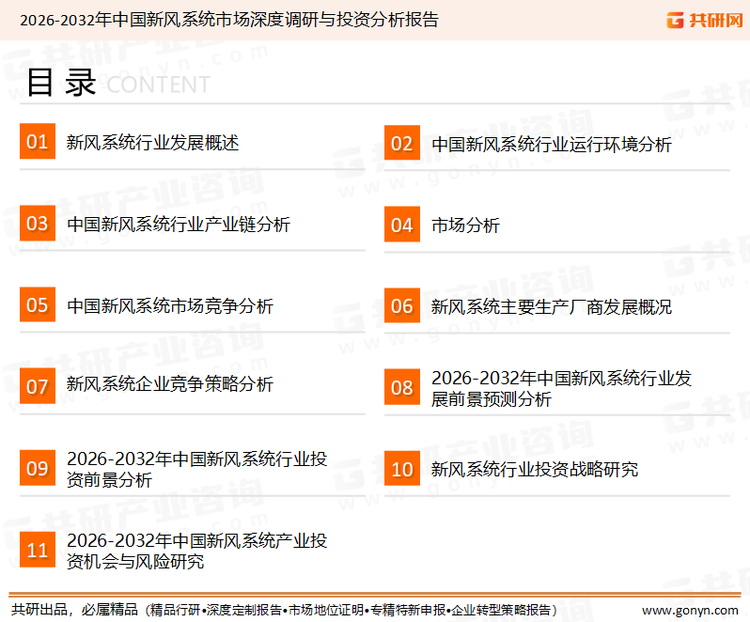The image size is (750, 622).
Task: Click the orange 08 number badge
Action: click(402, 387)
